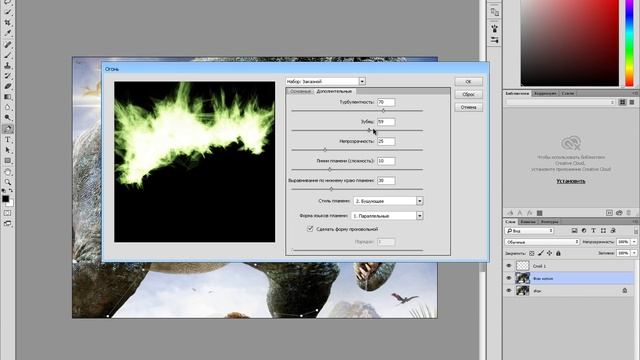Select the Crop tool
This screenshot has height=360, width=640.
point(7,23)
